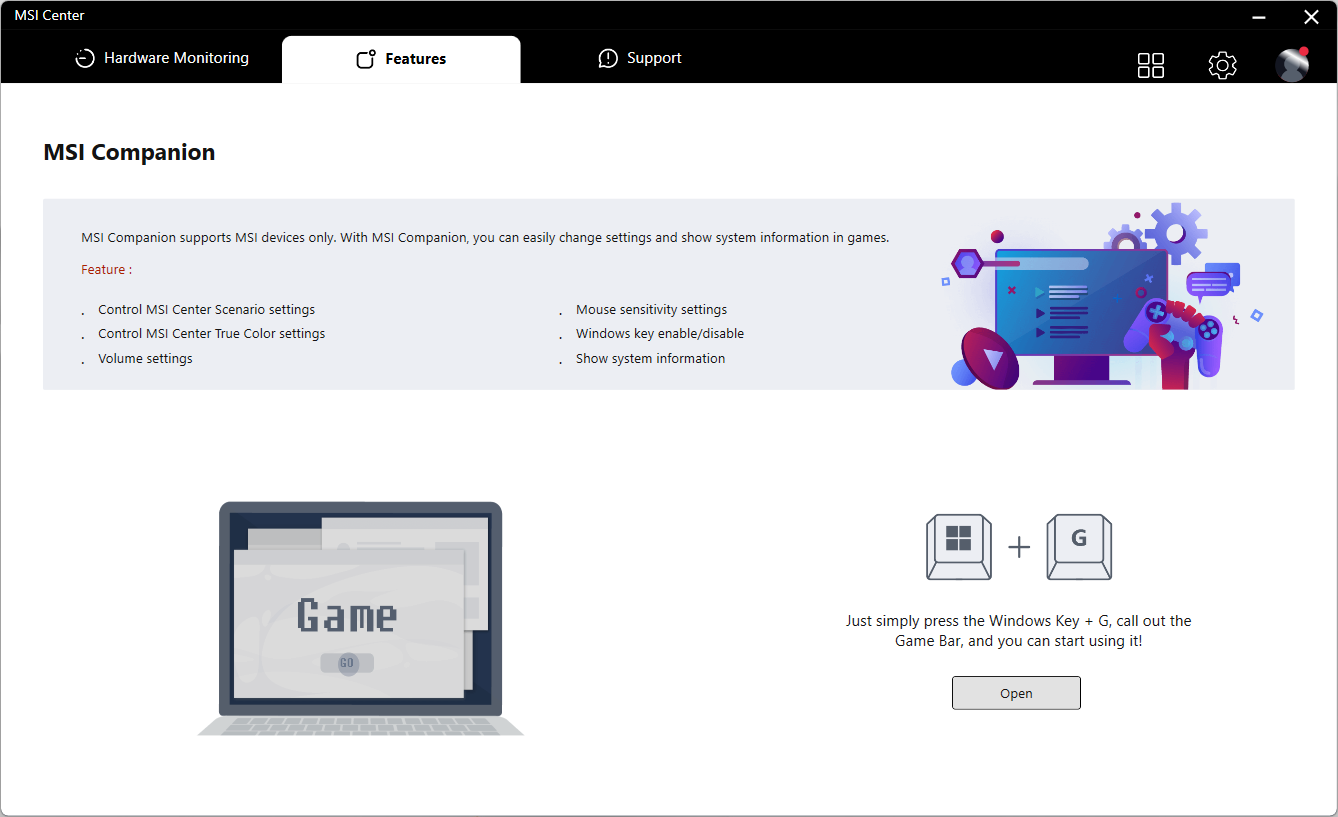Click the MSI Center window title
The width and height of the screenshot is (1338, 817).
(49, 15)
